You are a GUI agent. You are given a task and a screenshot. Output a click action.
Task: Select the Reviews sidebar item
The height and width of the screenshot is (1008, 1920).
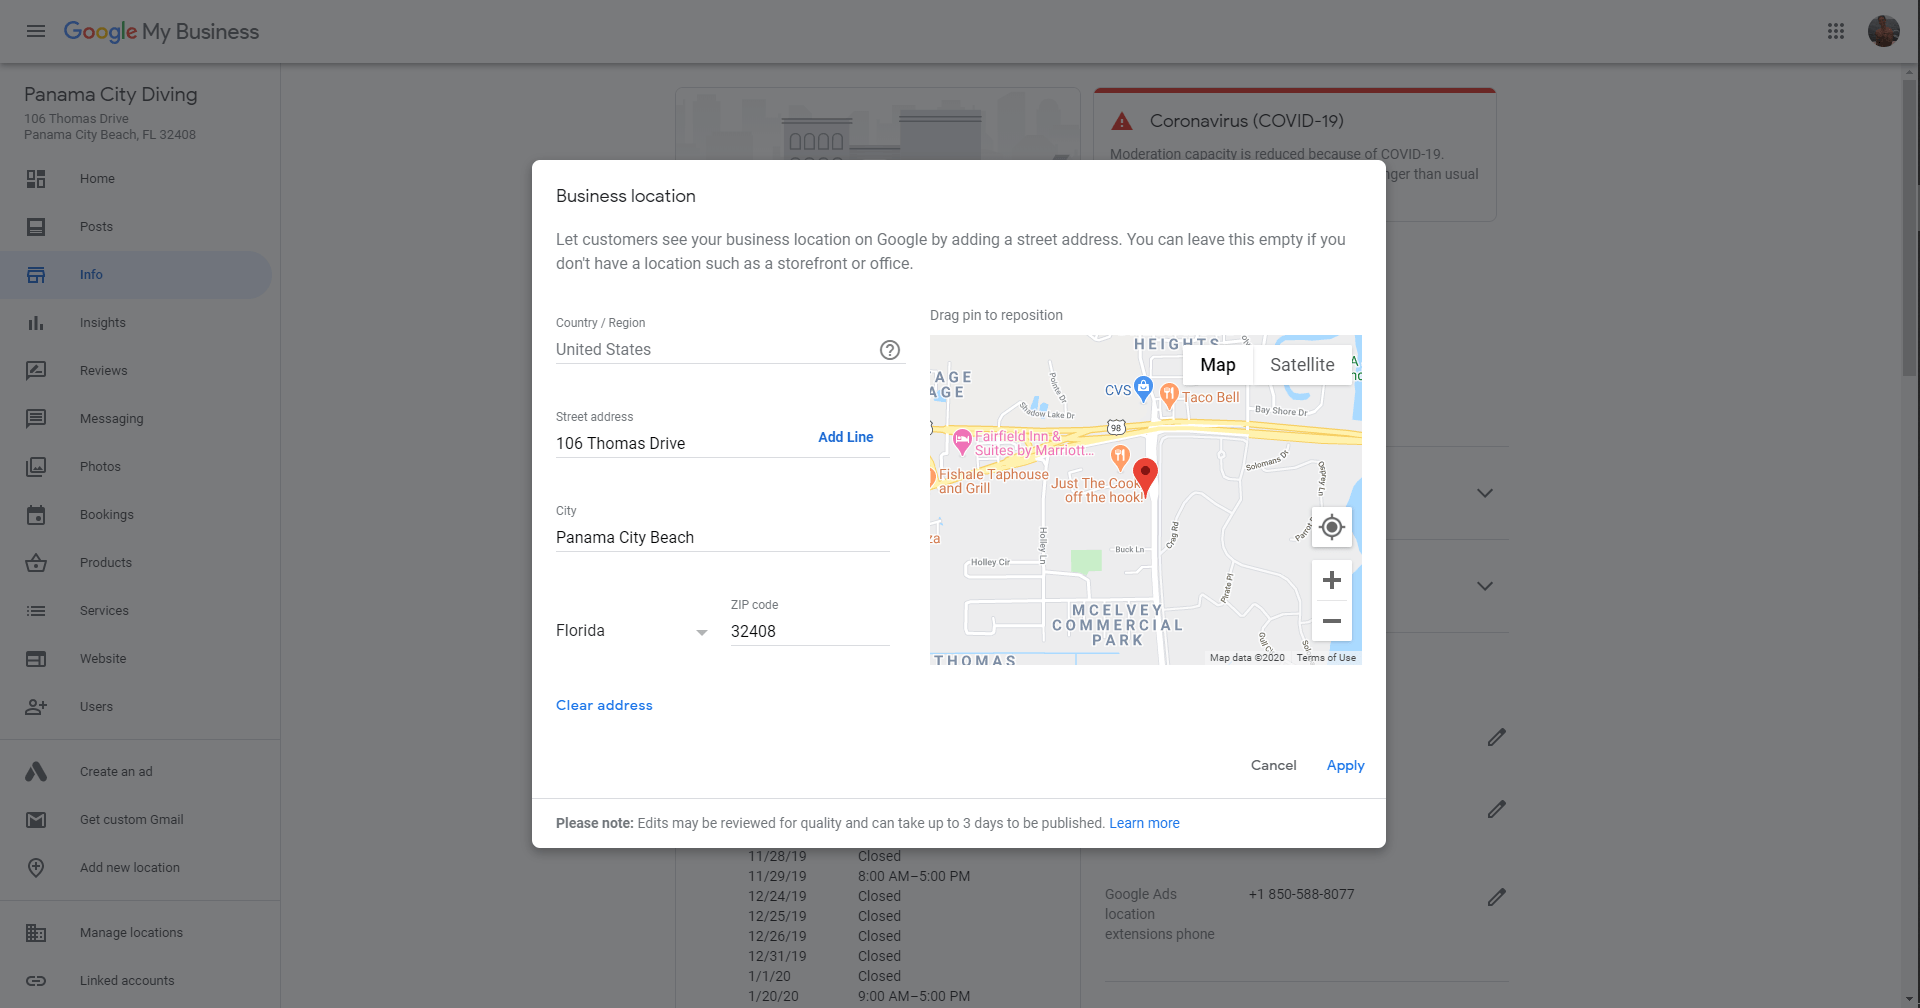point(103,370)
